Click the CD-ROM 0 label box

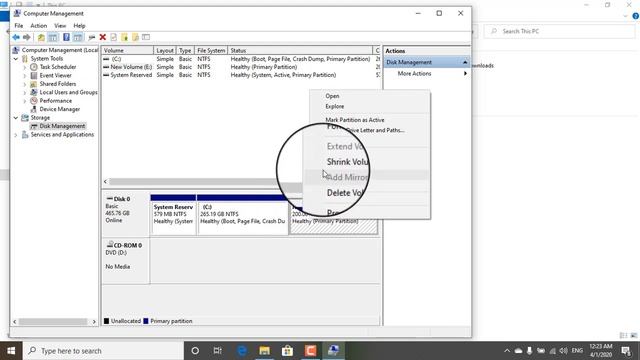pyautogui.click(x=126, y=260)
